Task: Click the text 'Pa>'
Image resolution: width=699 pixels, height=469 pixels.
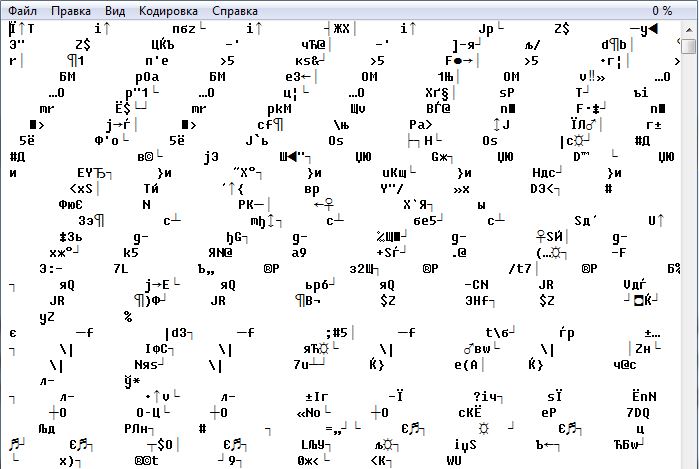Action: [421, 125]
